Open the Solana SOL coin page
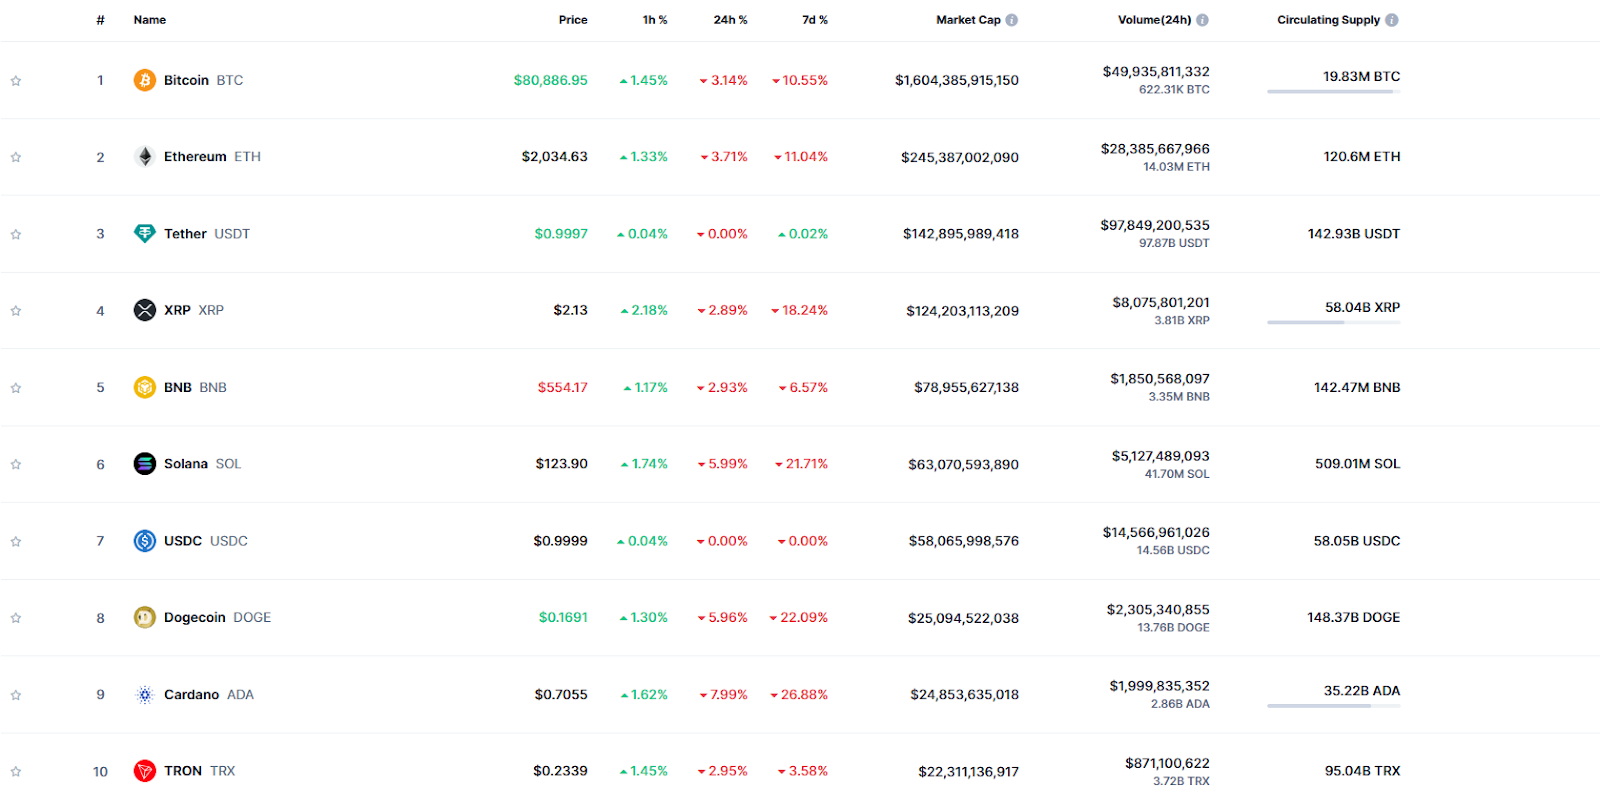1600x808 pixels. (202, 464)
